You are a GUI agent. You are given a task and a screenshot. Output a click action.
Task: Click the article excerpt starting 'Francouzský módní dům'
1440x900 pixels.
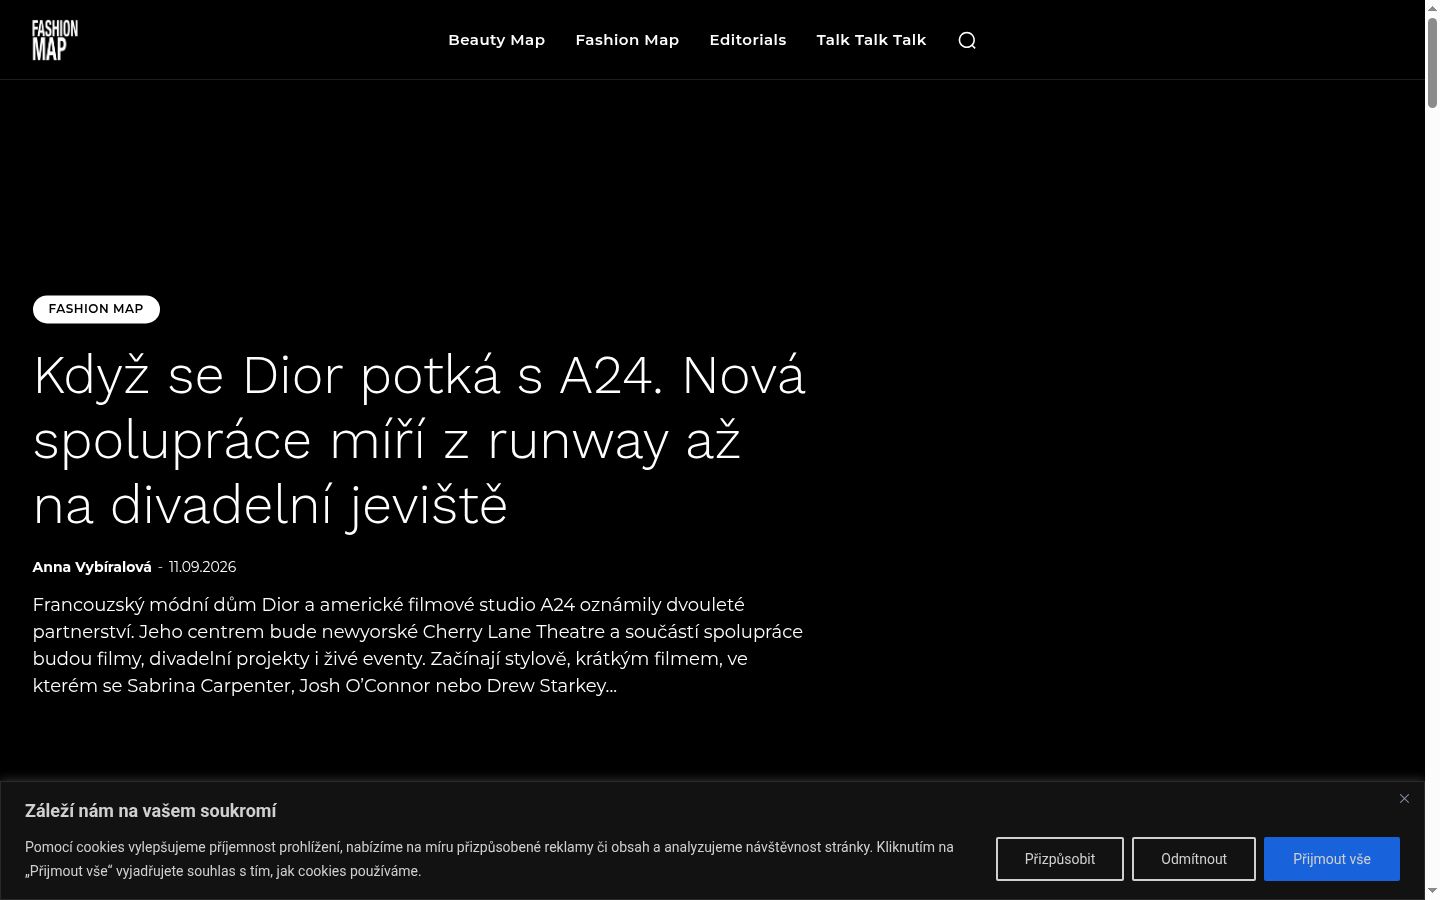418,645
